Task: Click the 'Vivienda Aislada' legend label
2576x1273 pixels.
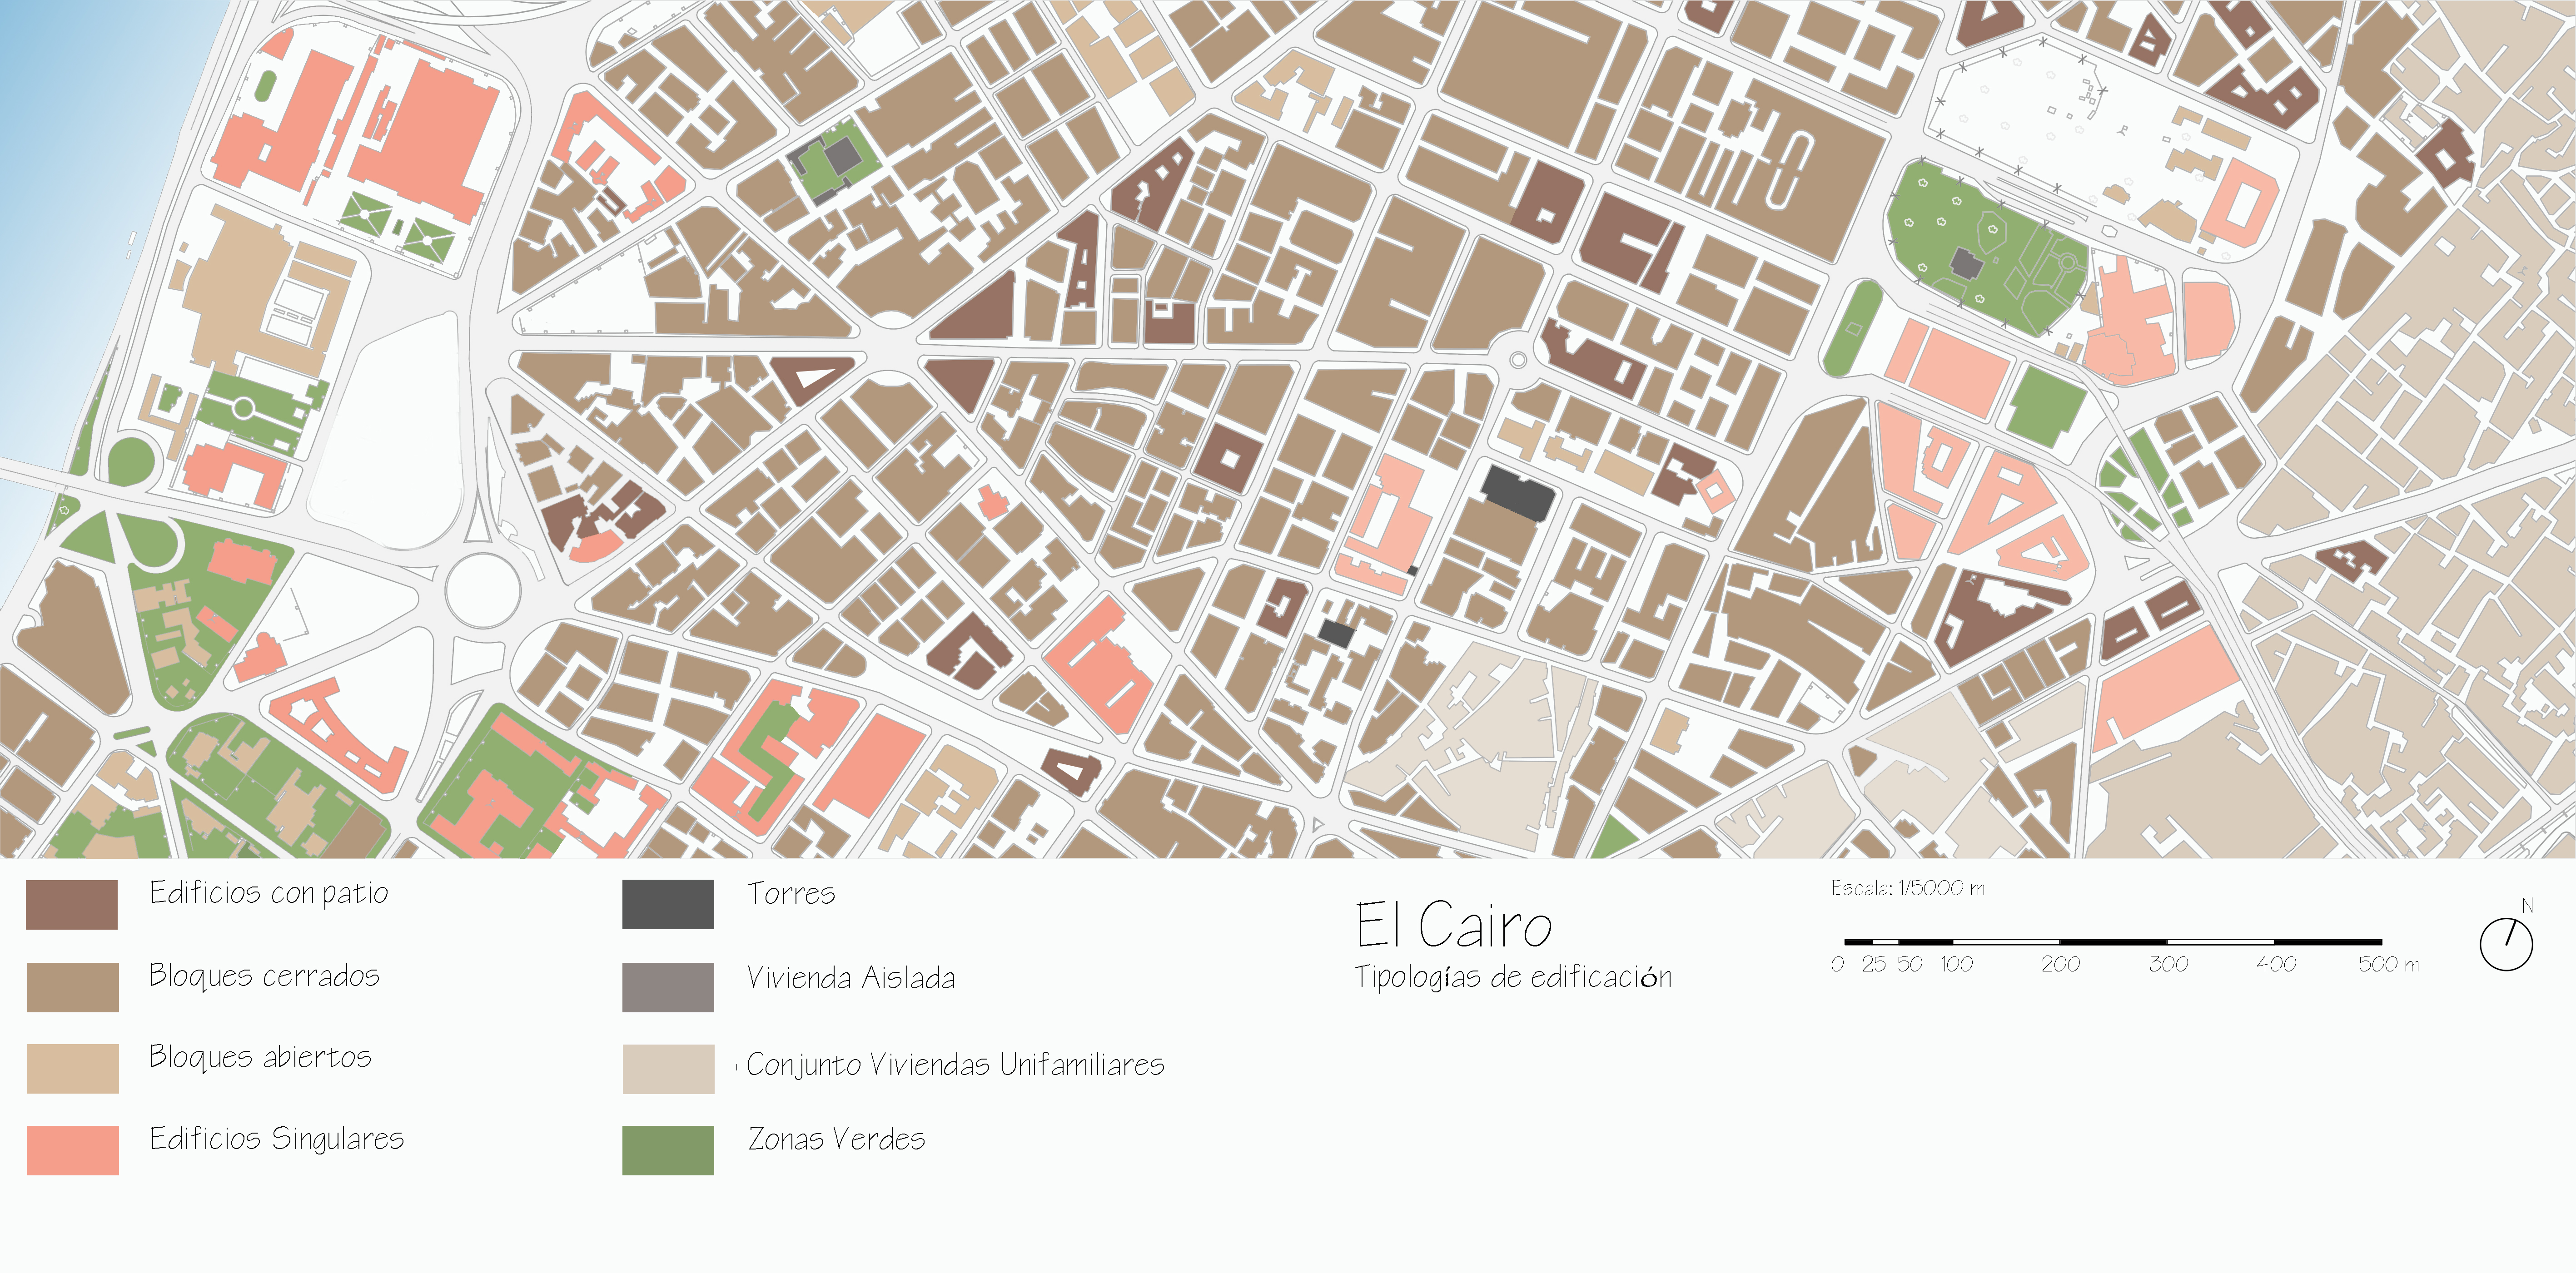Action: [x=851, y=978]
